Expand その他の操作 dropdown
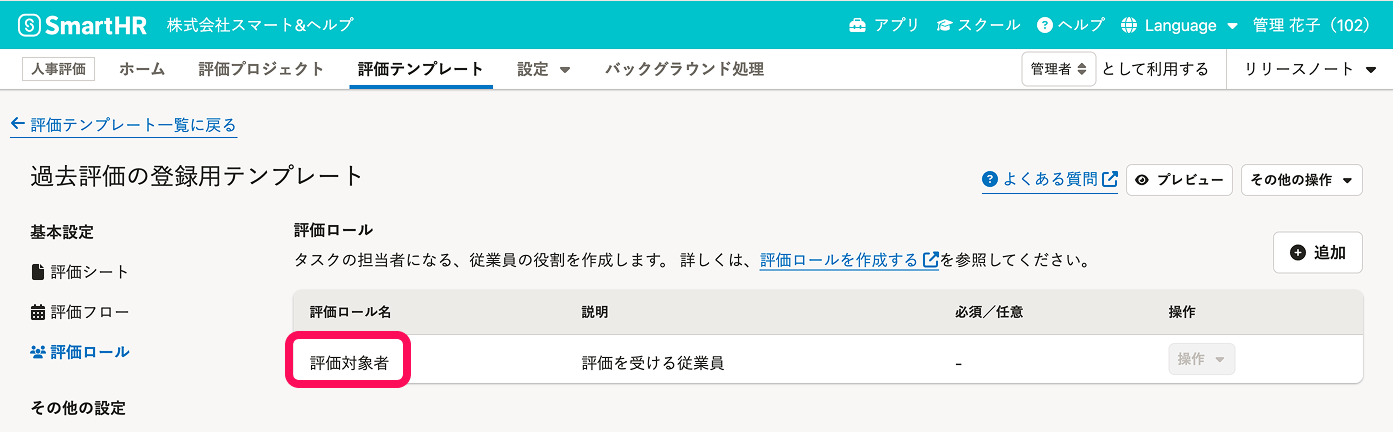Viewport: 1393px width, 432px height. tap(1301, 180)
